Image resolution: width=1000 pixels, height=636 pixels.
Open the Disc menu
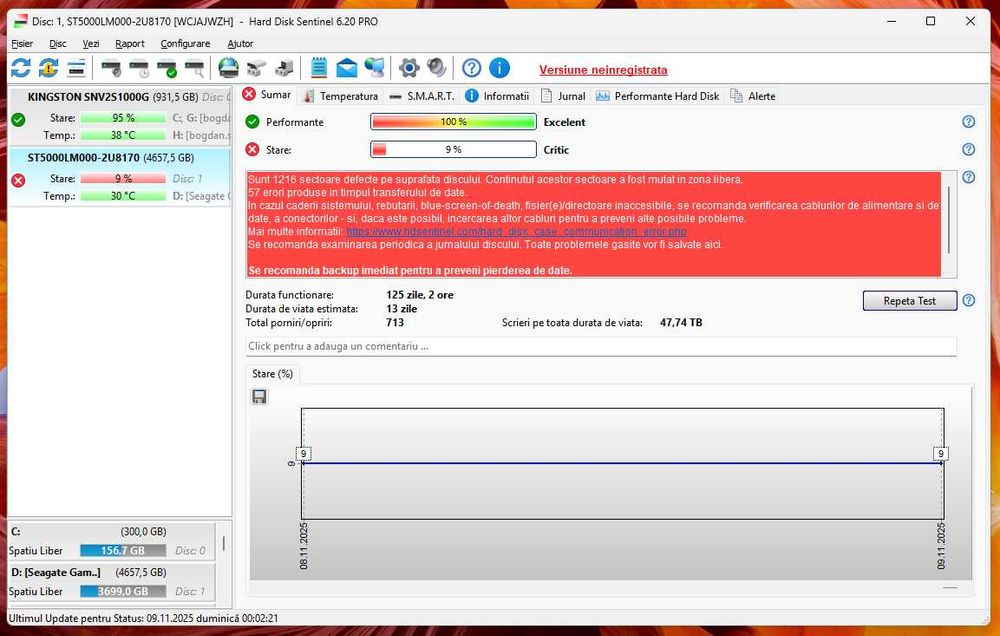click(x=58, y=43)
